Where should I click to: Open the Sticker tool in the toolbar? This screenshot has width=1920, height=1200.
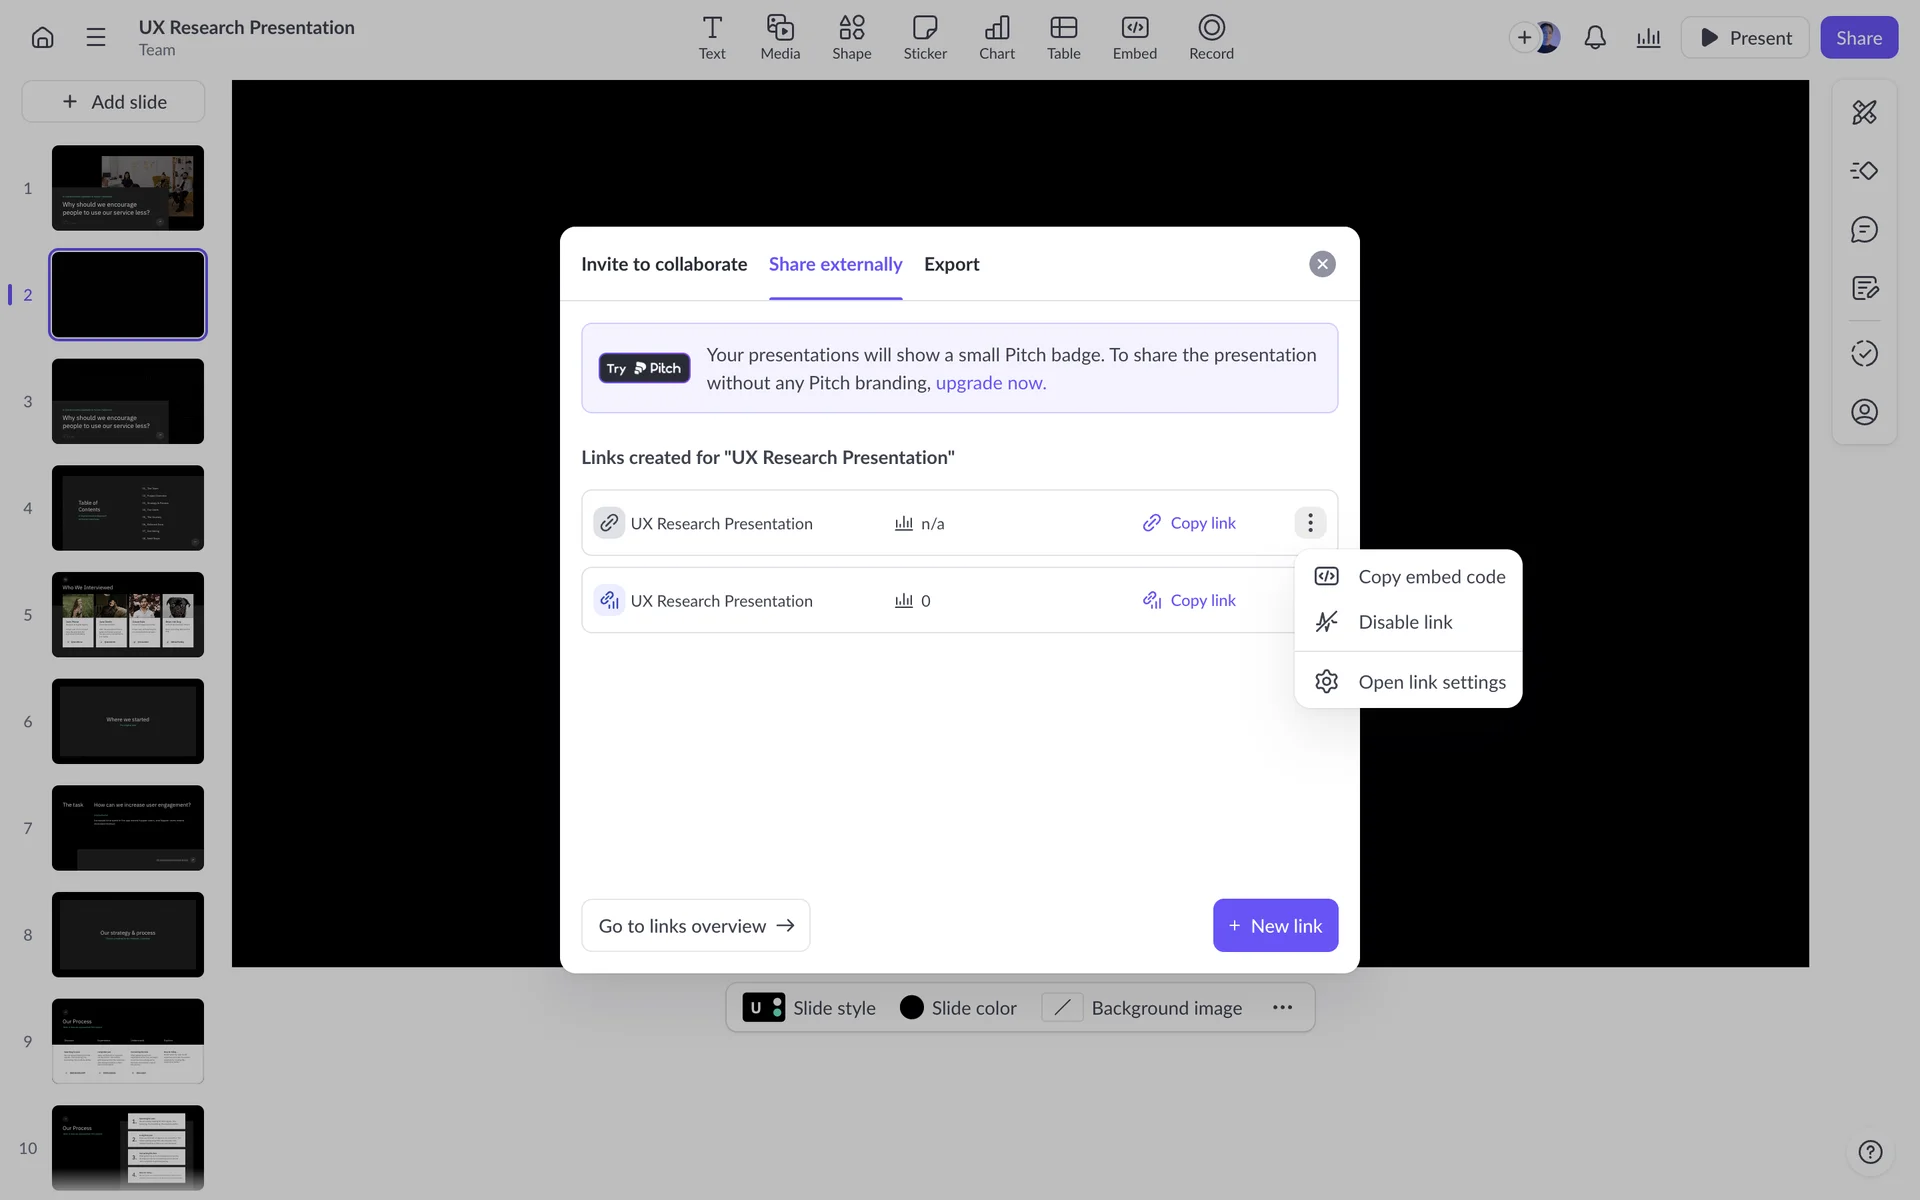(924, 38)
